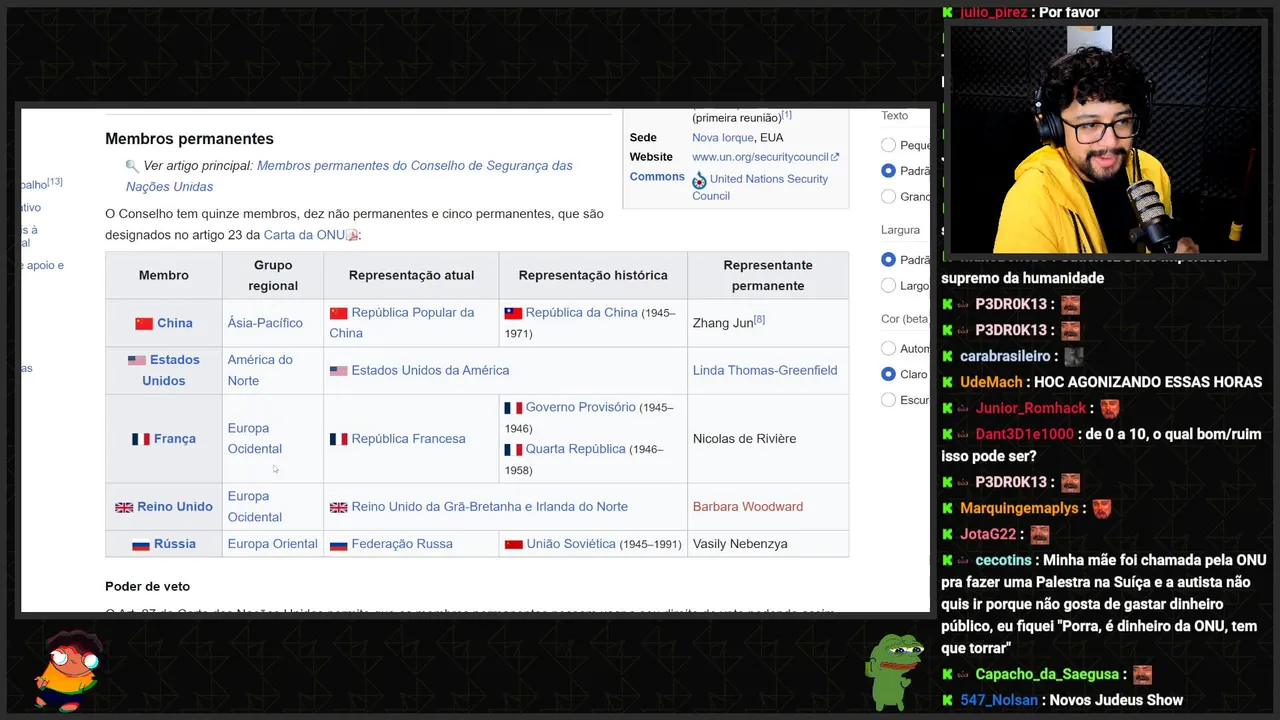Click the Commons logo icon in infobox

pos(699,180)
